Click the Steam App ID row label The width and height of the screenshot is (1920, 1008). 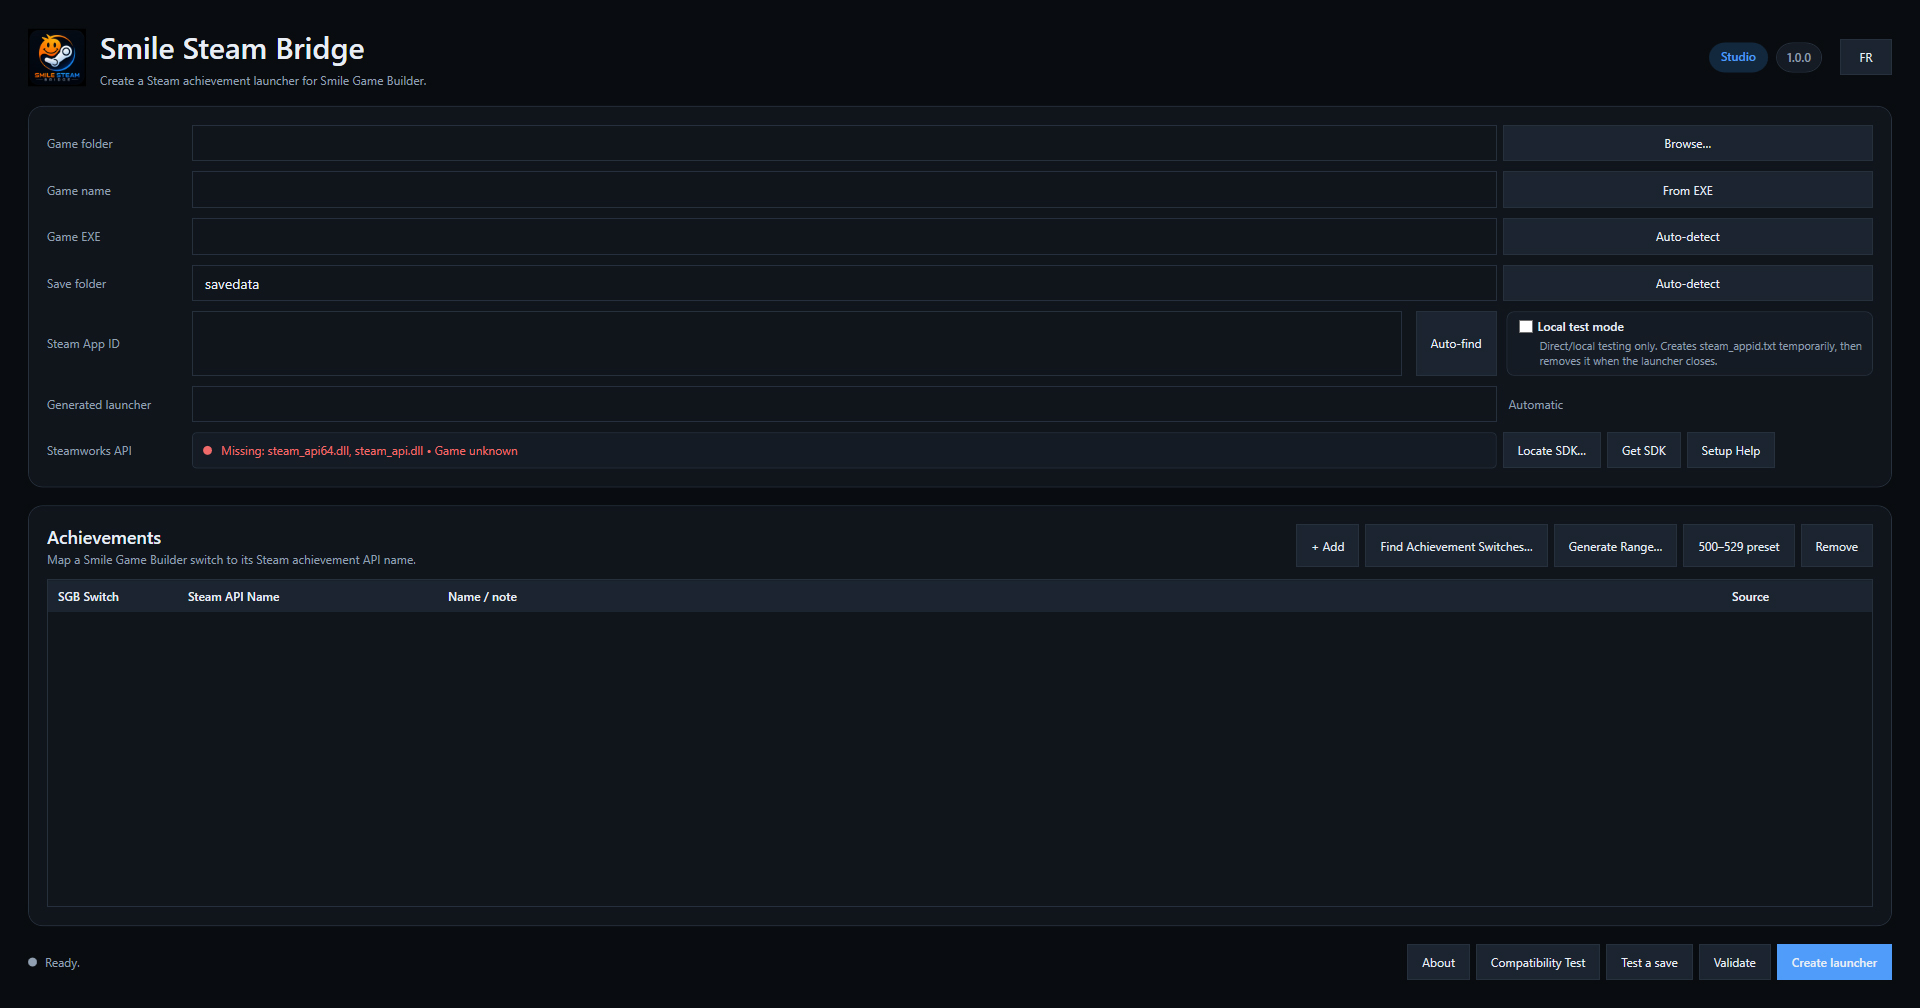click(83, 344)
